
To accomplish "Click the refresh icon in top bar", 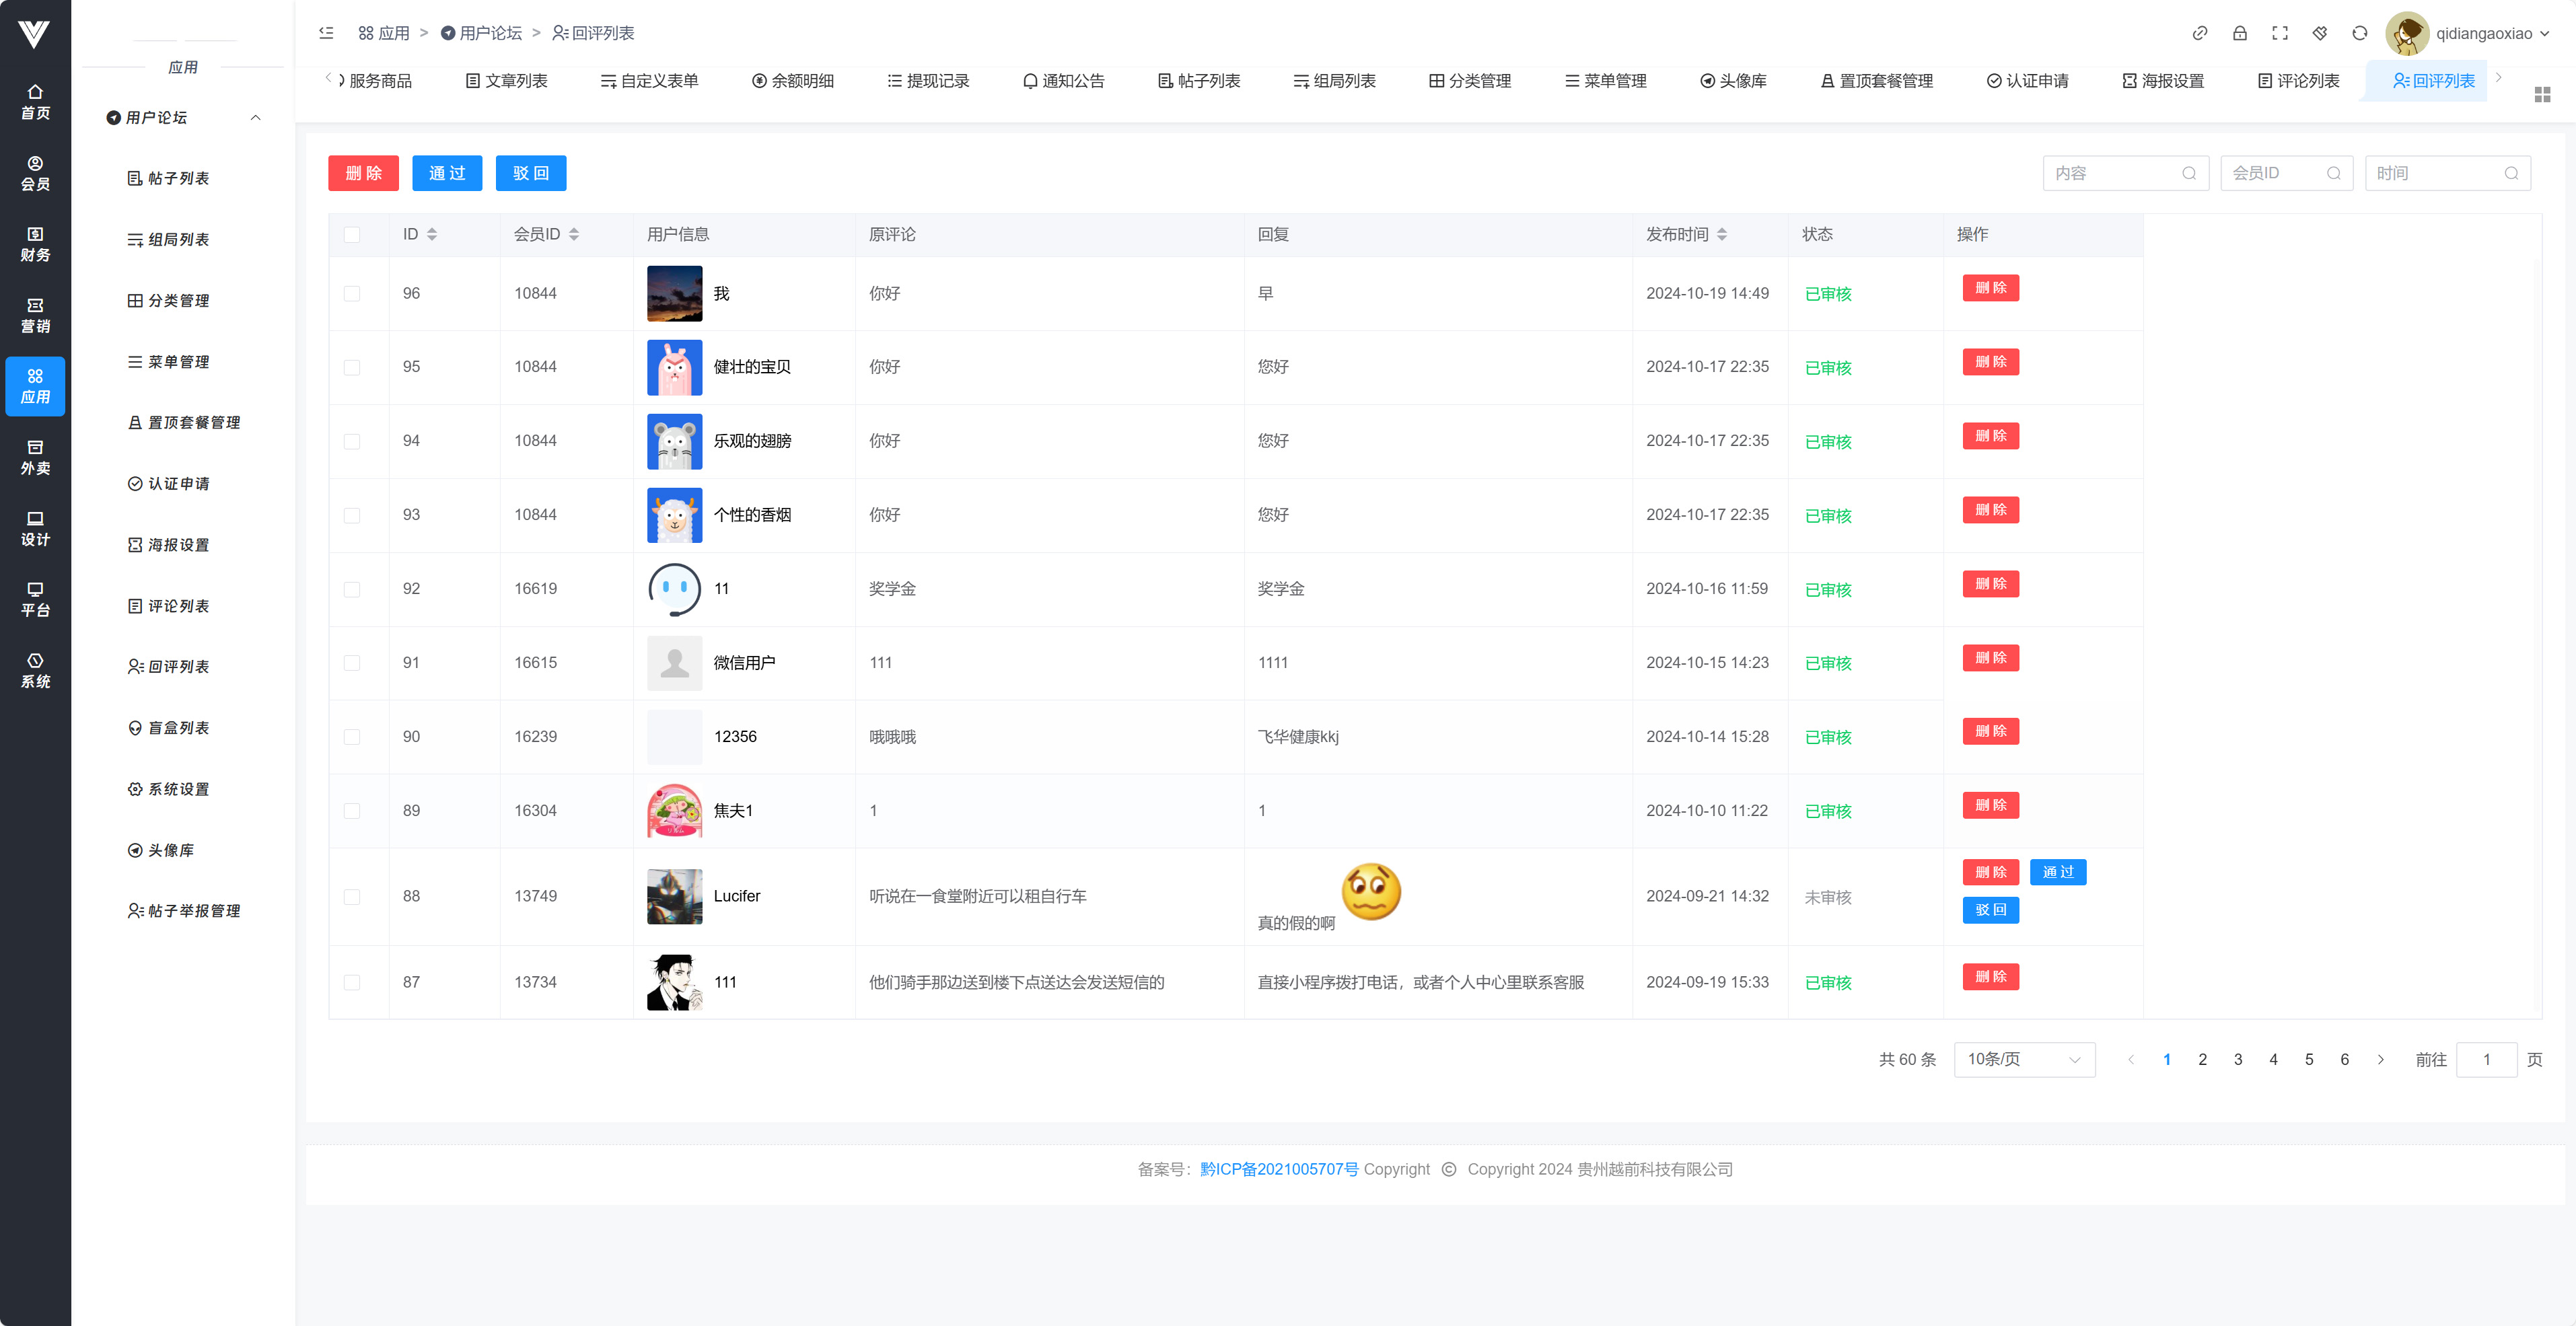I will coord(2360,33).
